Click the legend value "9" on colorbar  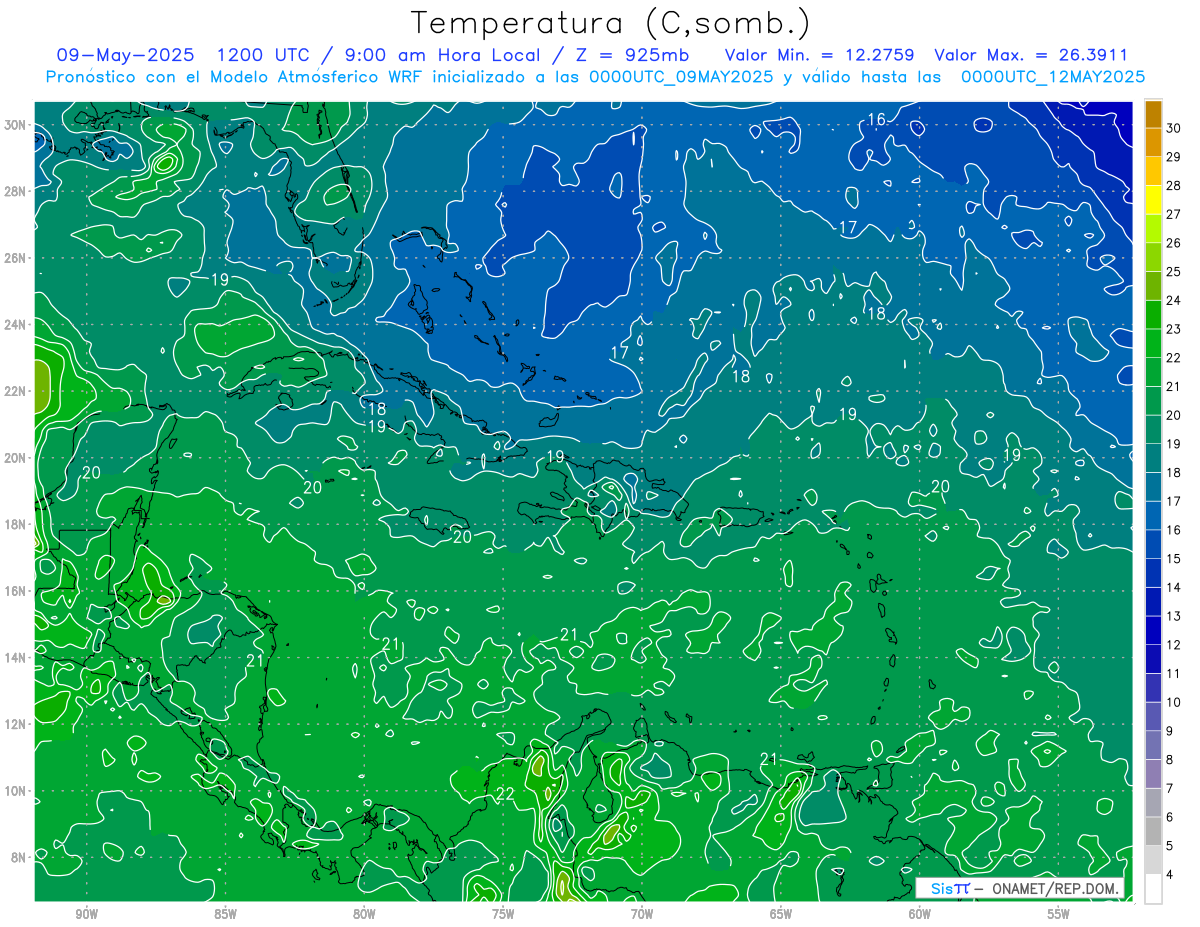tap(1171, 732)
